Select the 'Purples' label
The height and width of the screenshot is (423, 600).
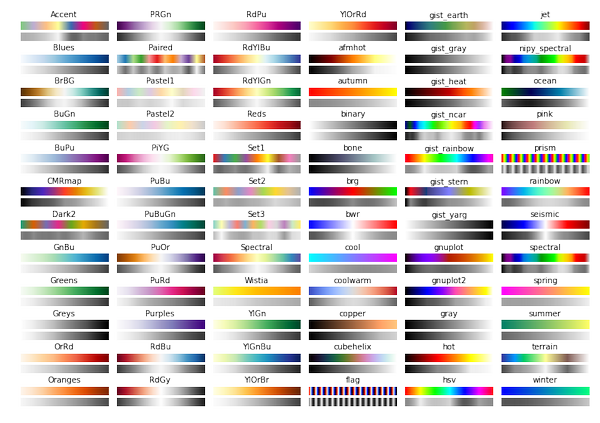click(x=160, y=314)
